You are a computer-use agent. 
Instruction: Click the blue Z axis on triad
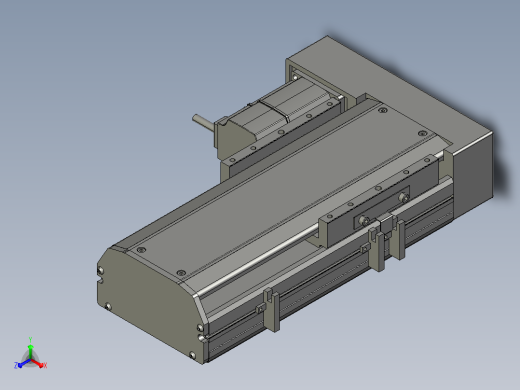click(x=22, y=364)
